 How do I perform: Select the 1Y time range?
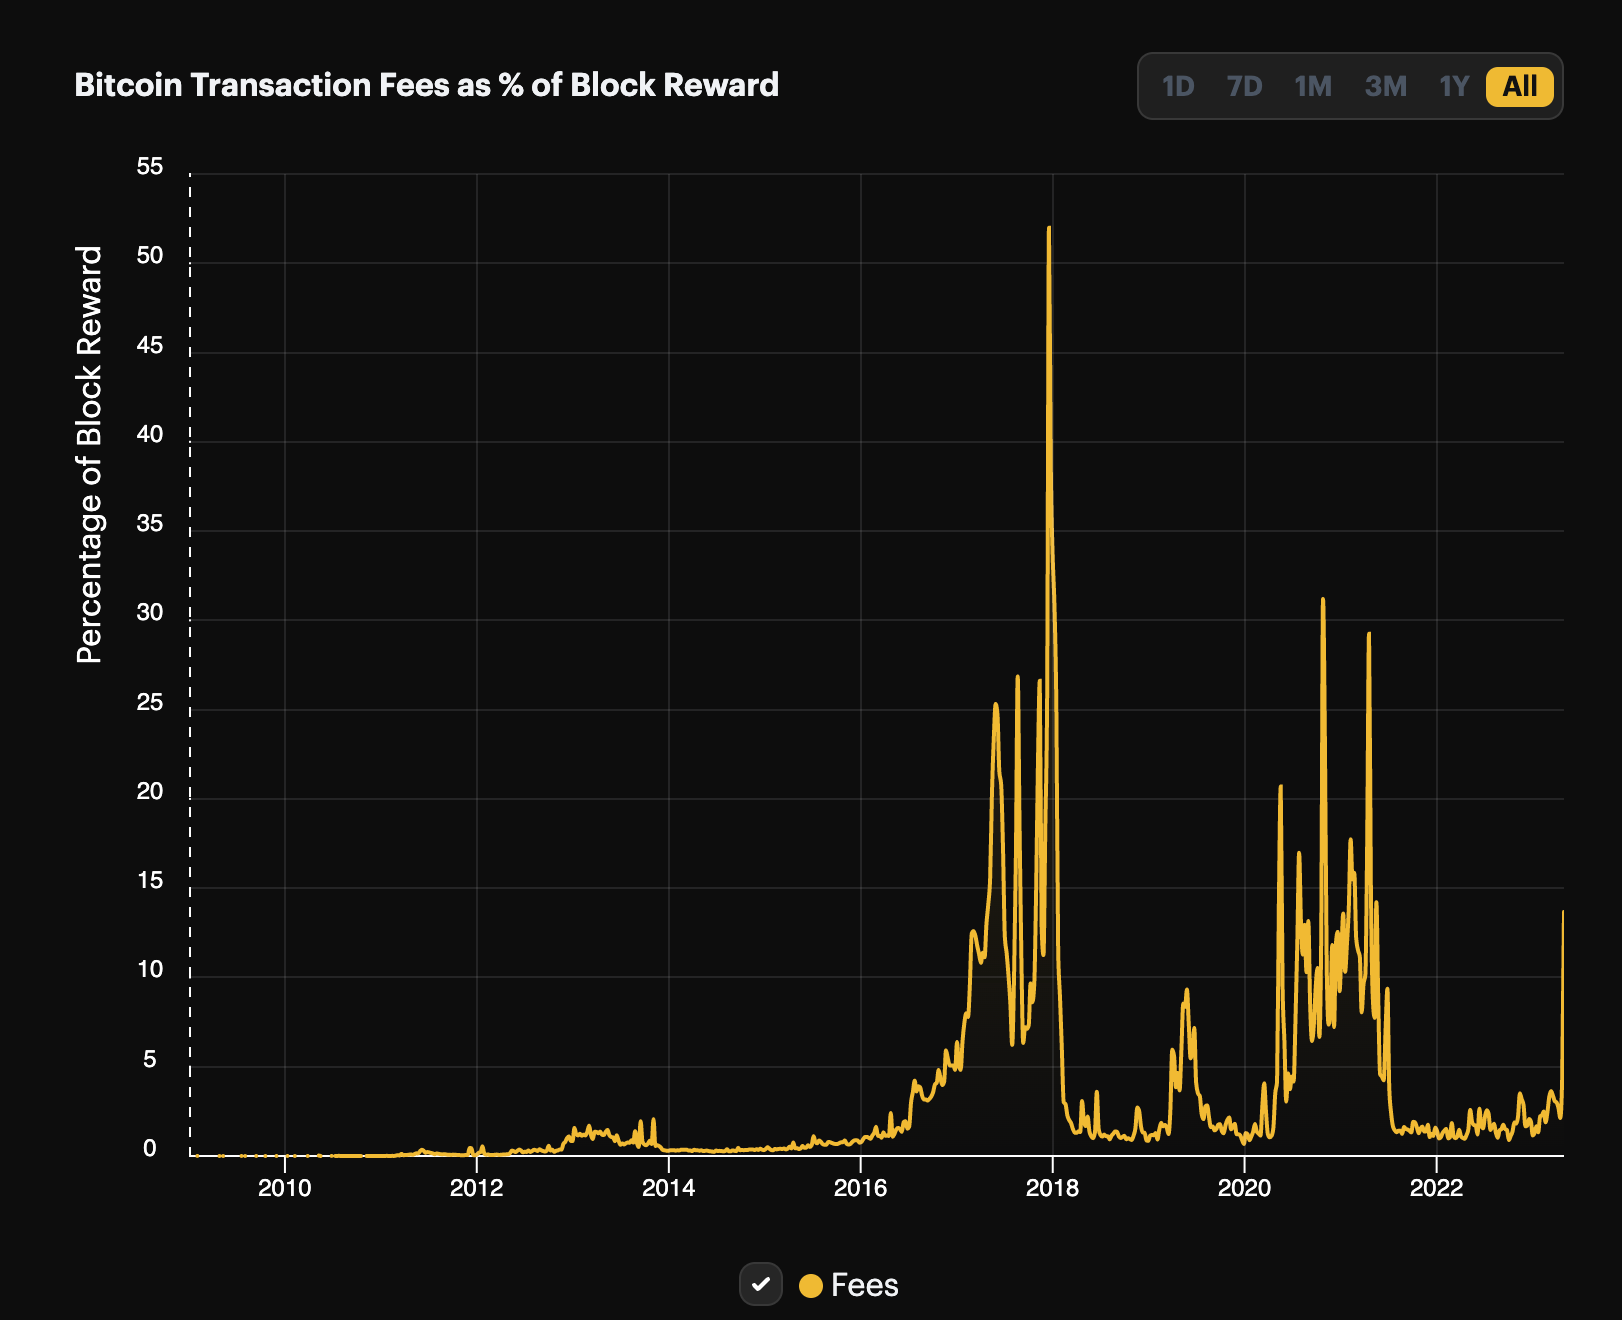(1453, 87)
